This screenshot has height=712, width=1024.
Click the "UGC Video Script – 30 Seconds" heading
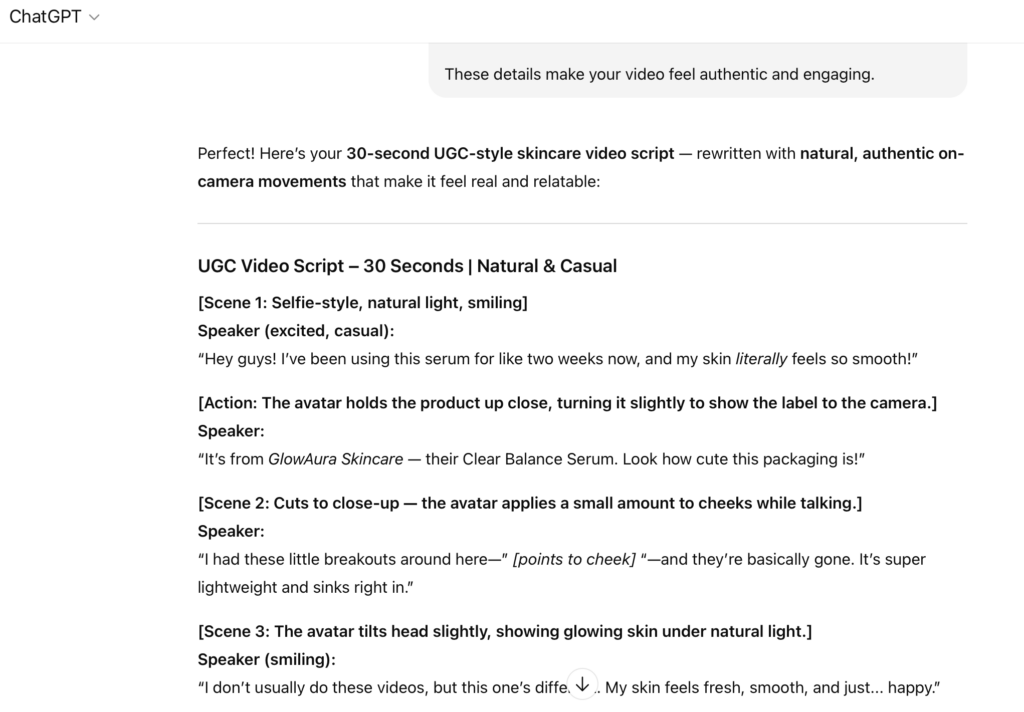point(407,266)
